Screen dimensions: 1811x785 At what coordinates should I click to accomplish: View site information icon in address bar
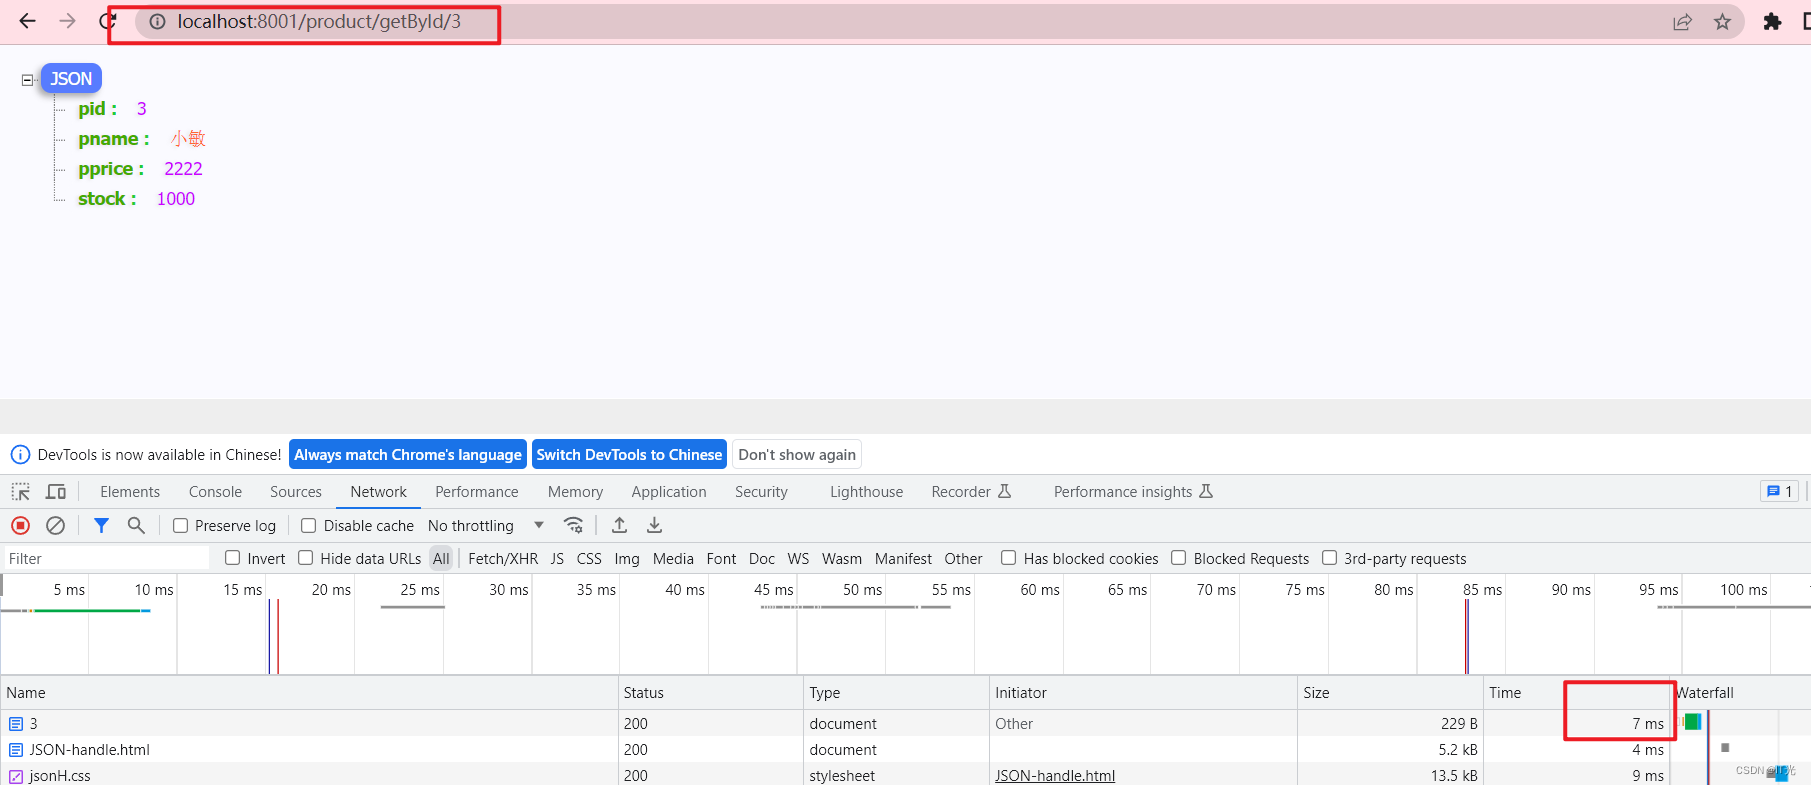pyautogui.click(x=157, y=22)
